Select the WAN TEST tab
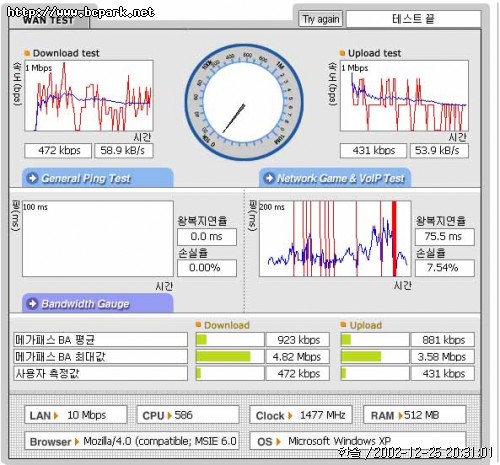This screenshot has height=465, width=500. pyautogui.click(x=49, y=20)
